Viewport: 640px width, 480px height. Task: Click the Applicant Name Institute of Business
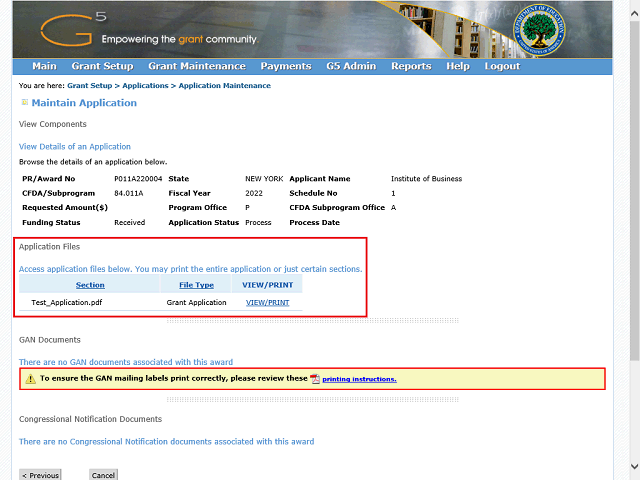(427, 179)
